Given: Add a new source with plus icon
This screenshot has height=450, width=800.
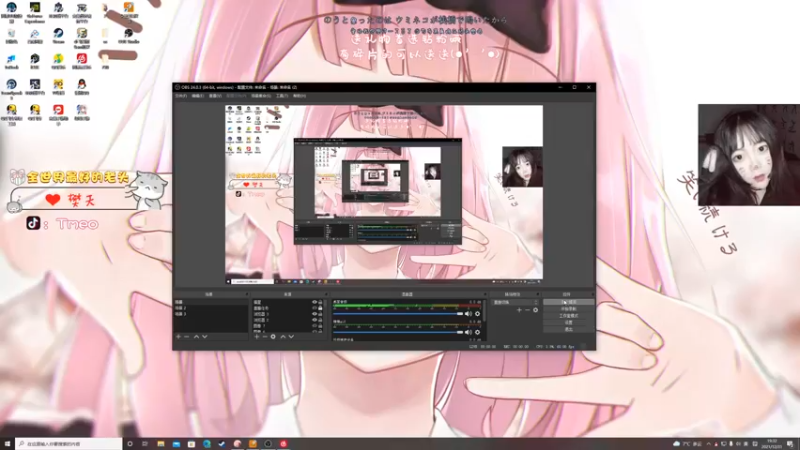Looking at the screenshot, I should click(x=257, y=337).
